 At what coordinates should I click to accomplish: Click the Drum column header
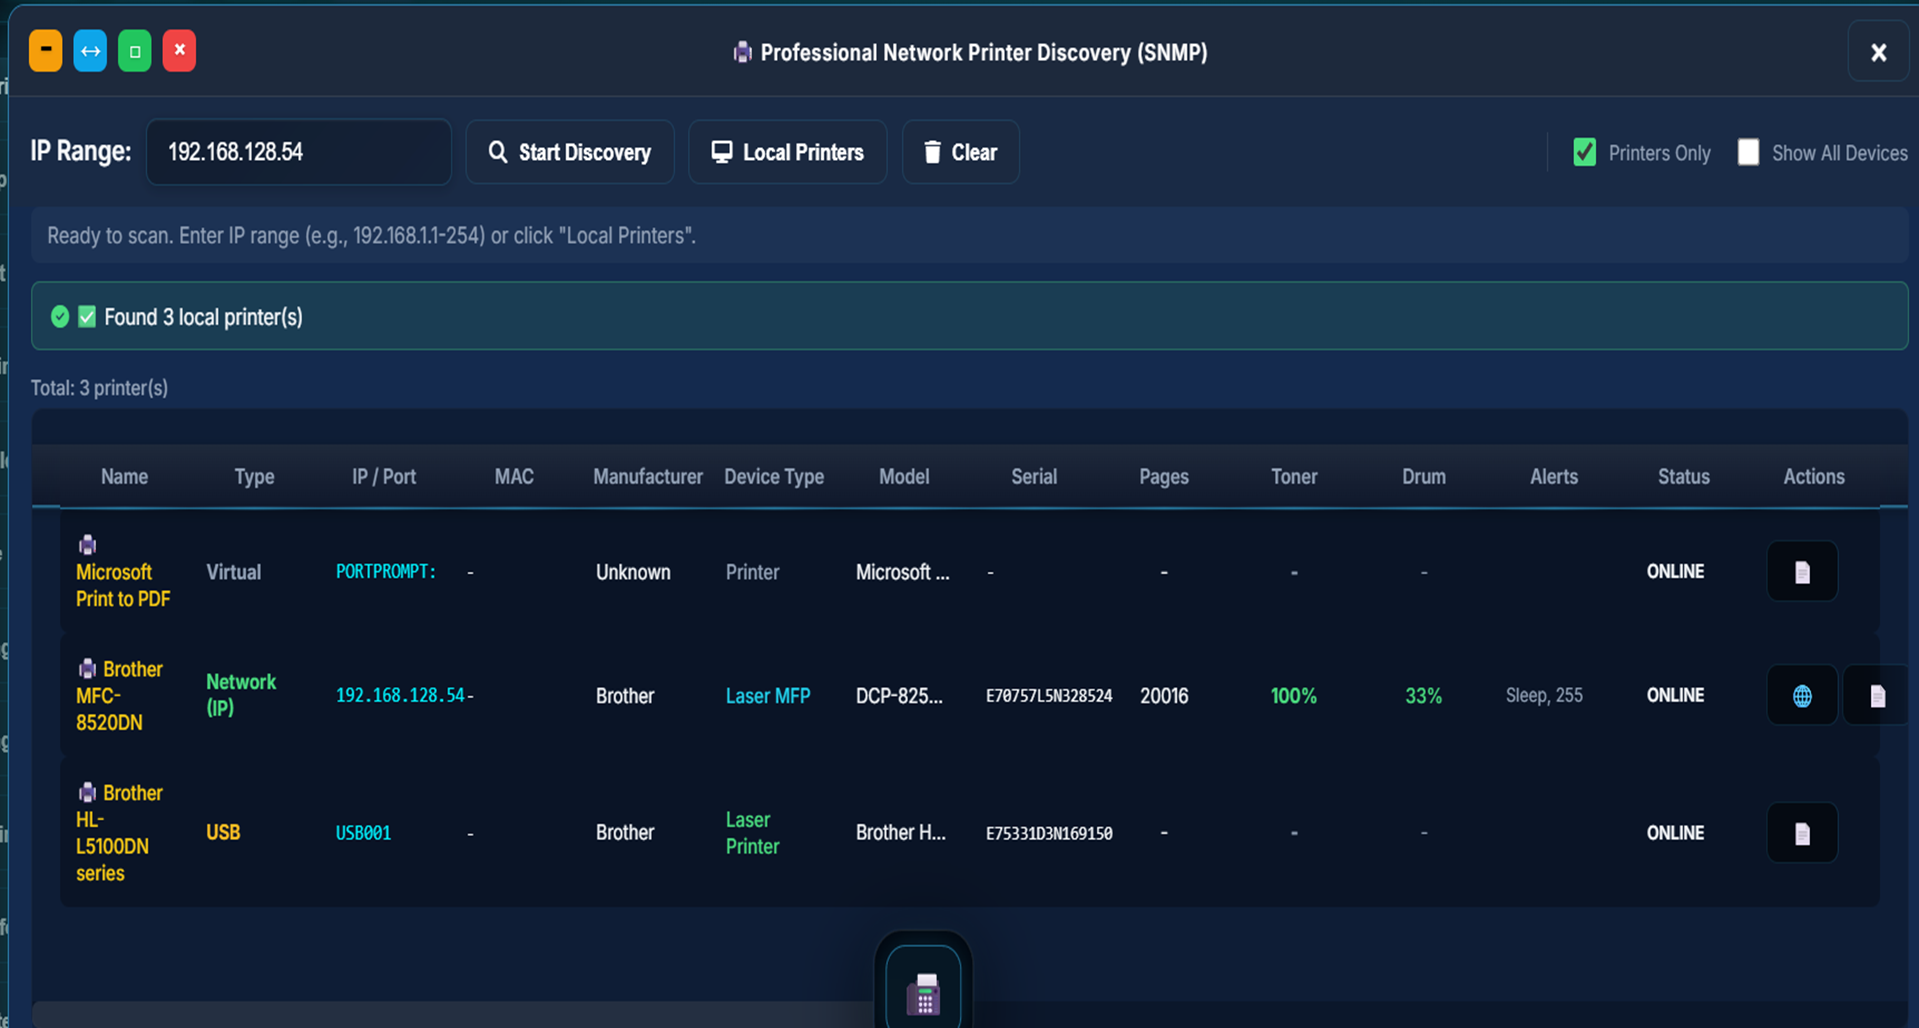point(1424,477)
